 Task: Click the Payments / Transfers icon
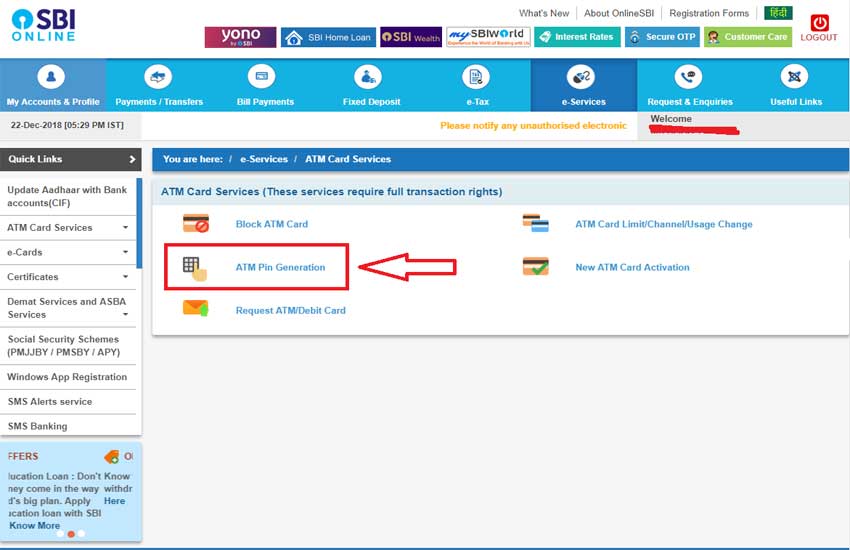(158, 77)
